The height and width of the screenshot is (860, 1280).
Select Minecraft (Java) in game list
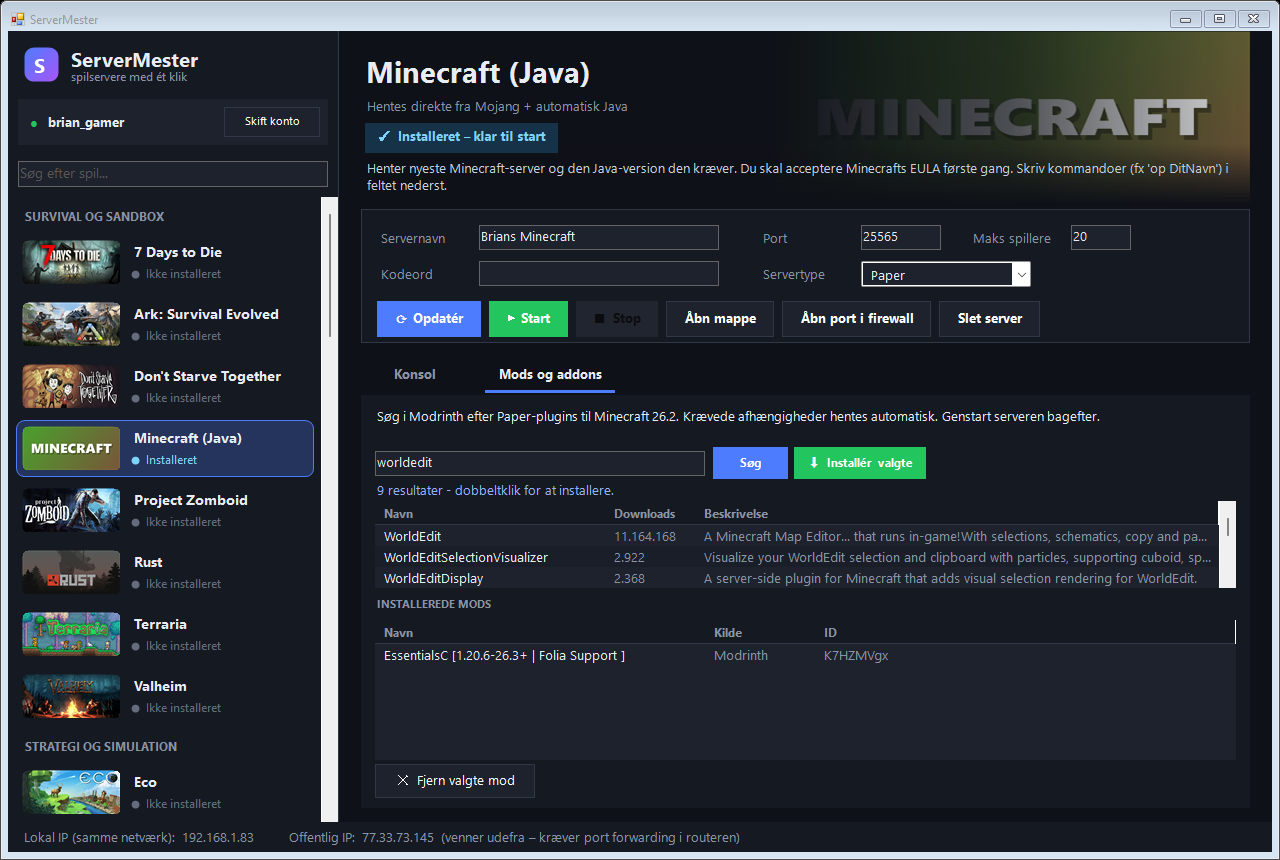click(165, 448)
